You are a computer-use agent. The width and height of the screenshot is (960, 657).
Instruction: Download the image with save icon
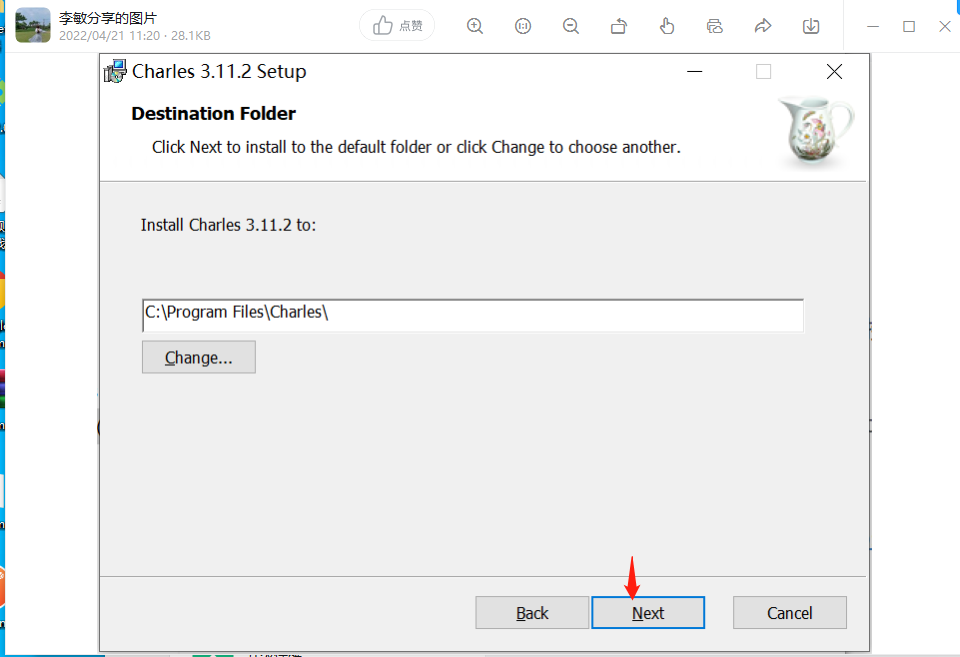pos(811,26)
